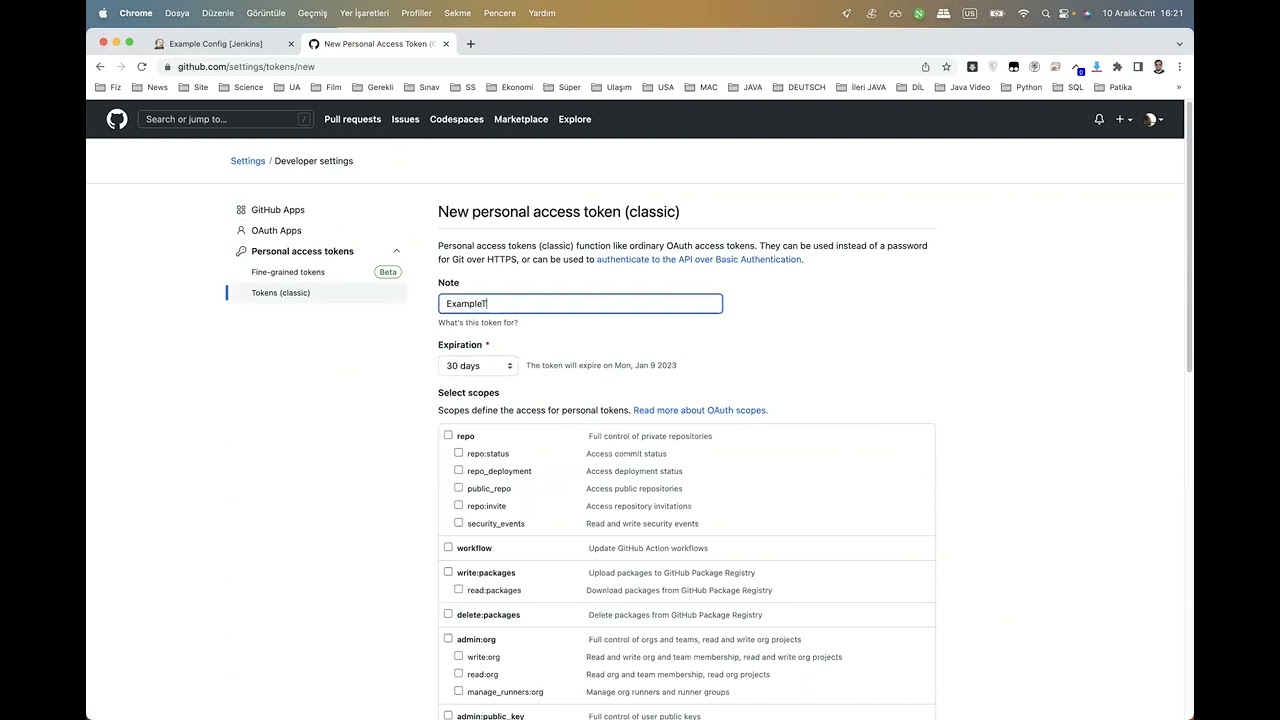This screenshot has height=720, width=1280.
Task: Show more bookmarks with the chevron
Action: (x=1179, y=87)
